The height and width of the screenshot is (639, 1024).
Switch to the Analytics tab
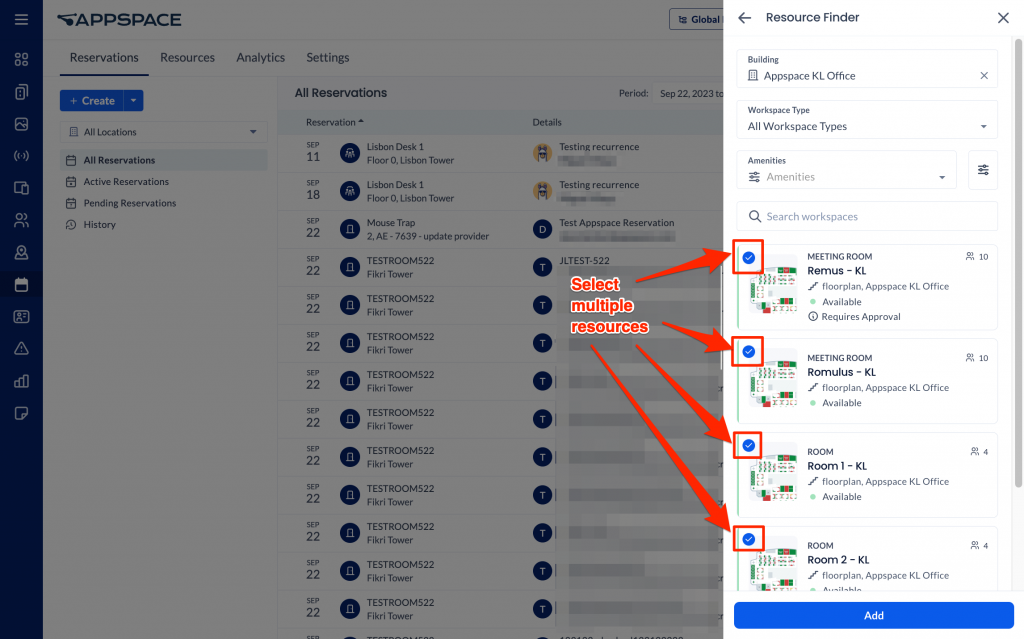261,57
